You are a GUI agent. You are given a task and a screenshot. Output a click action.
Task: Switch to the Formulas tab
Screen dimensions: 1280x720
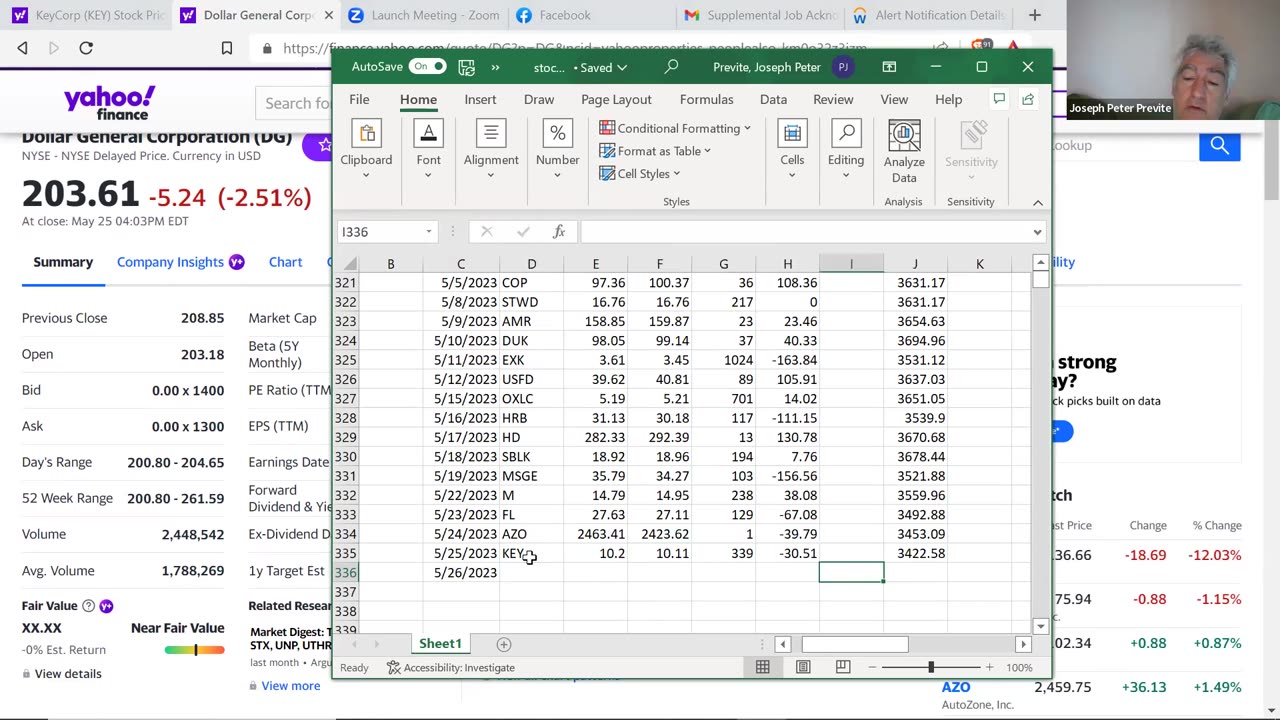tap(706, 100)
